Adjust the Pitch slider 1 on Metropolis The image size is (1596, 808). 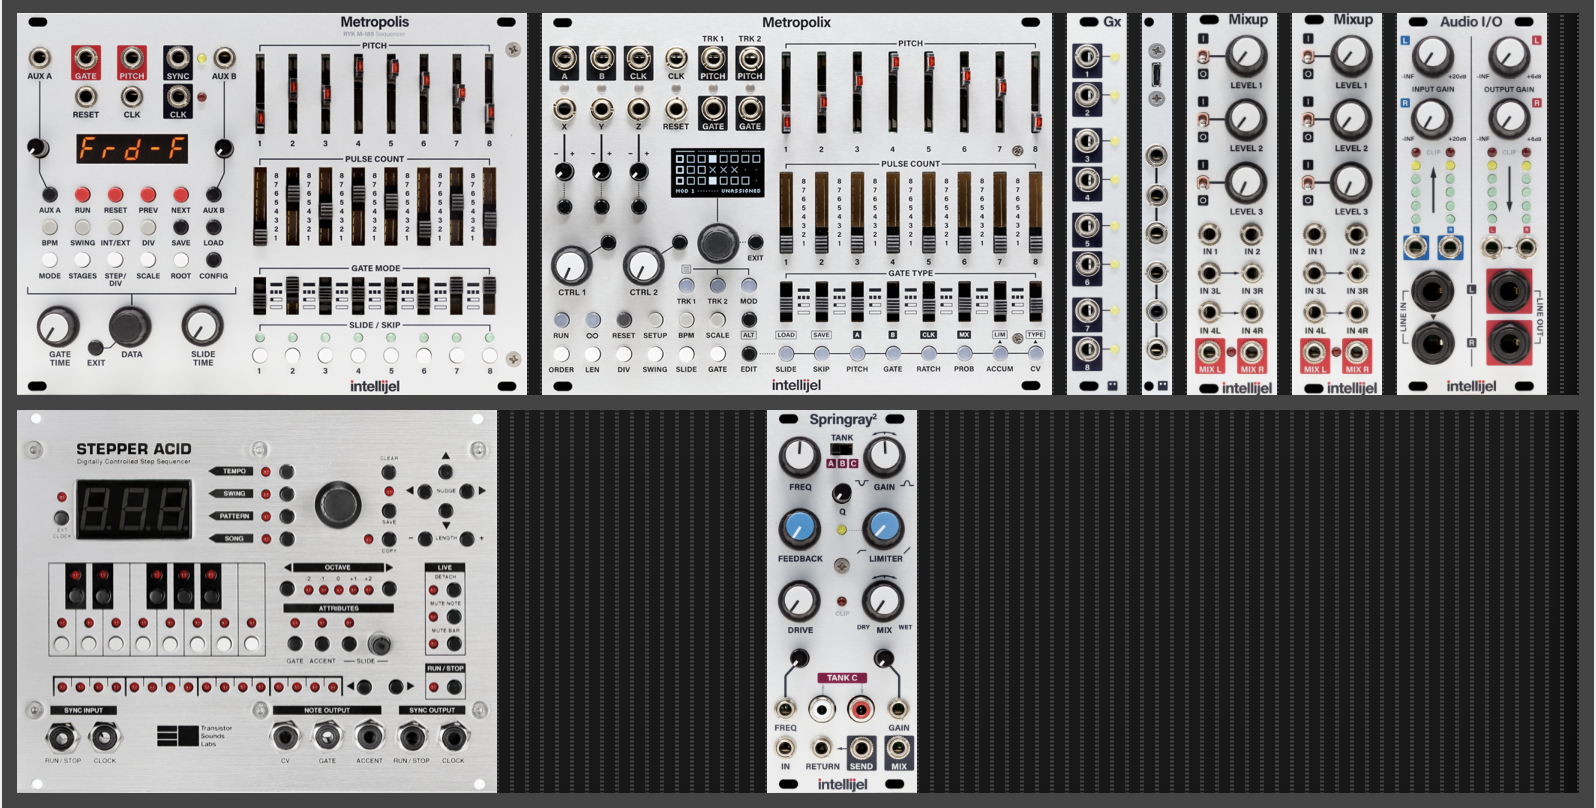260,95
